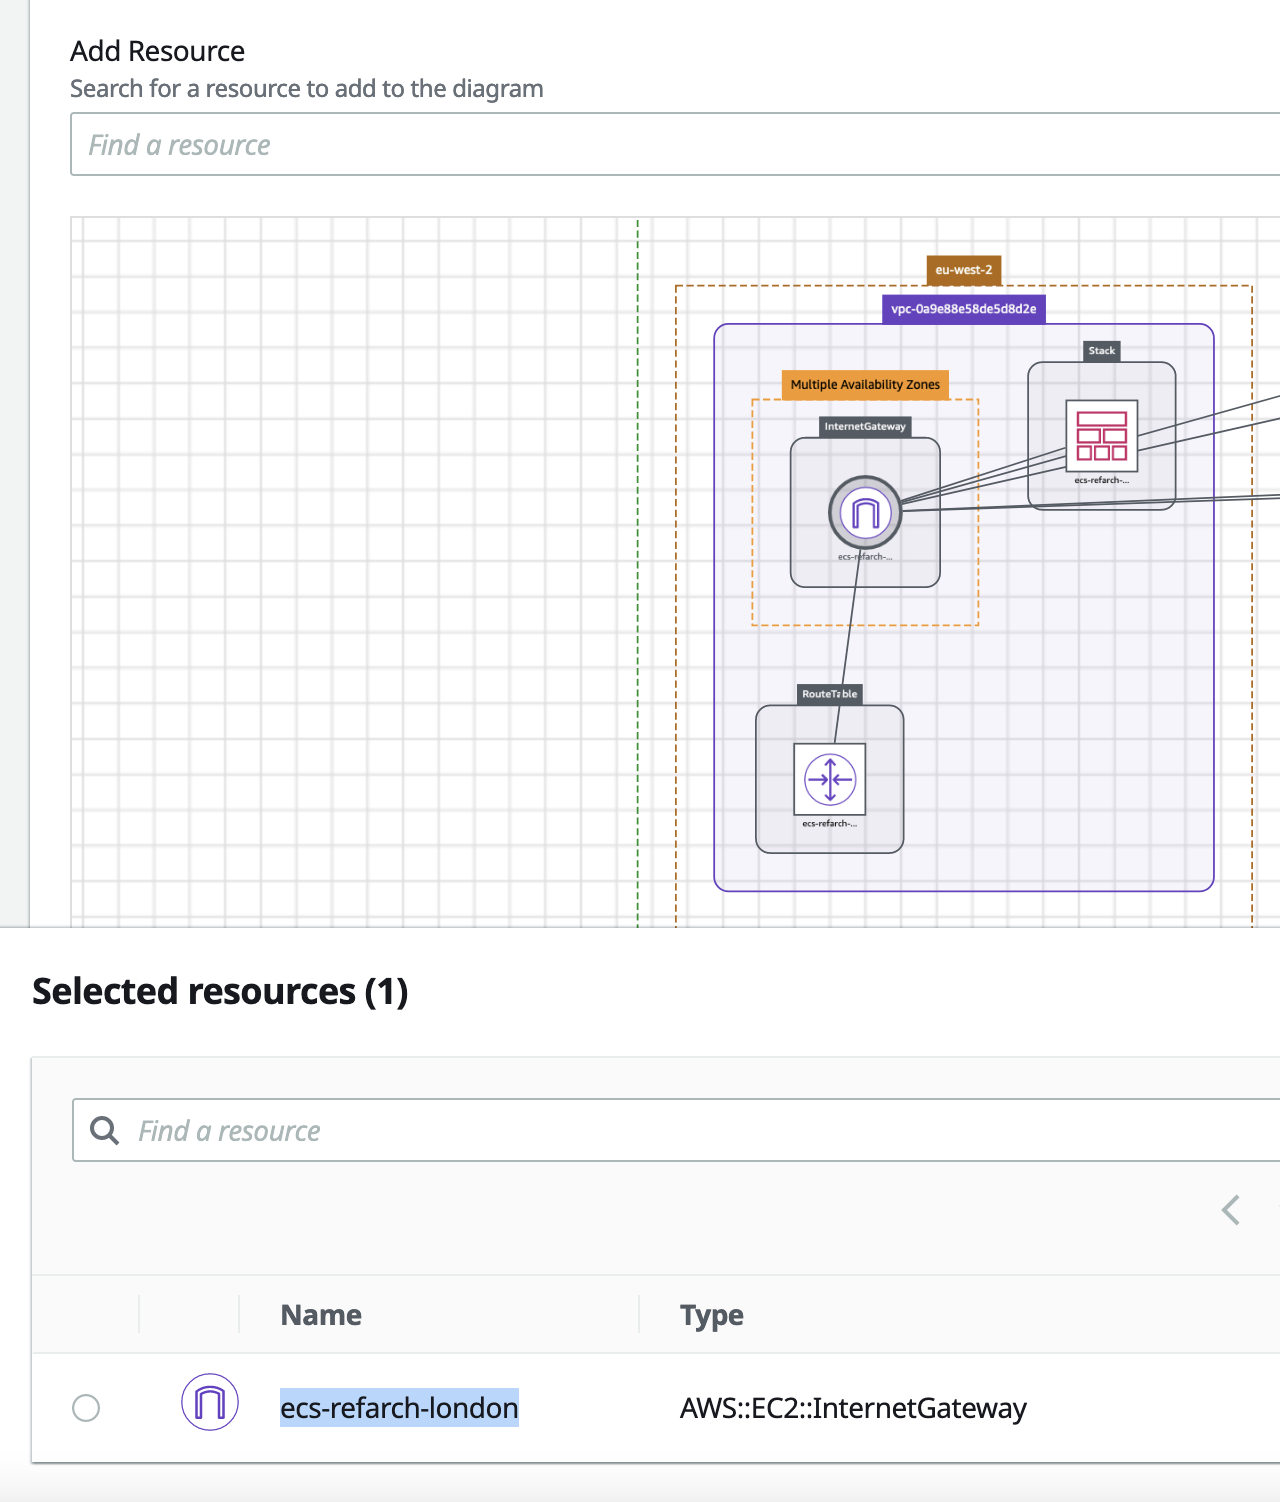Click the eu-west-2 region badge
Viewport: 1280px width, 1502px height.
pos(962,270)
